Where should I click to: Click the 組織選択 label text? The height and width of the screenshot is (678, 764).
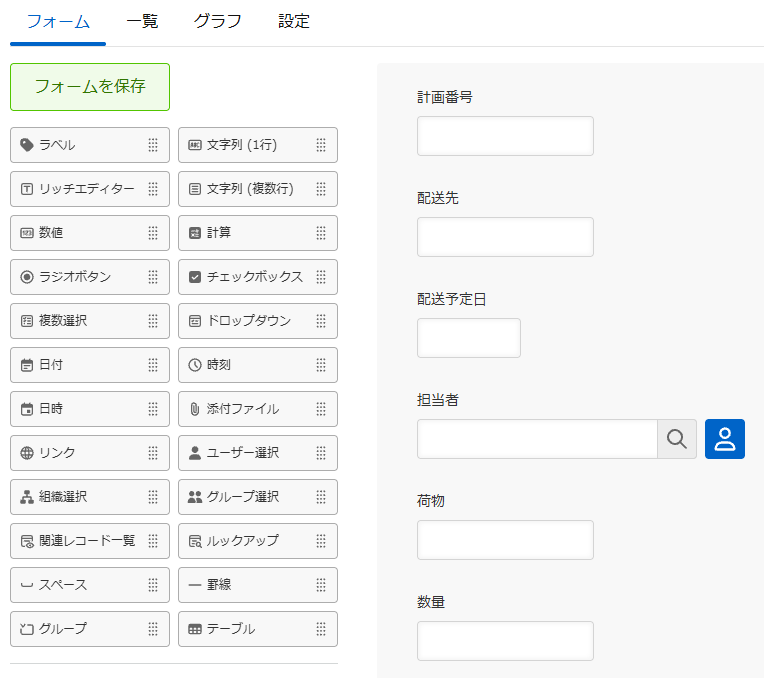63,497
